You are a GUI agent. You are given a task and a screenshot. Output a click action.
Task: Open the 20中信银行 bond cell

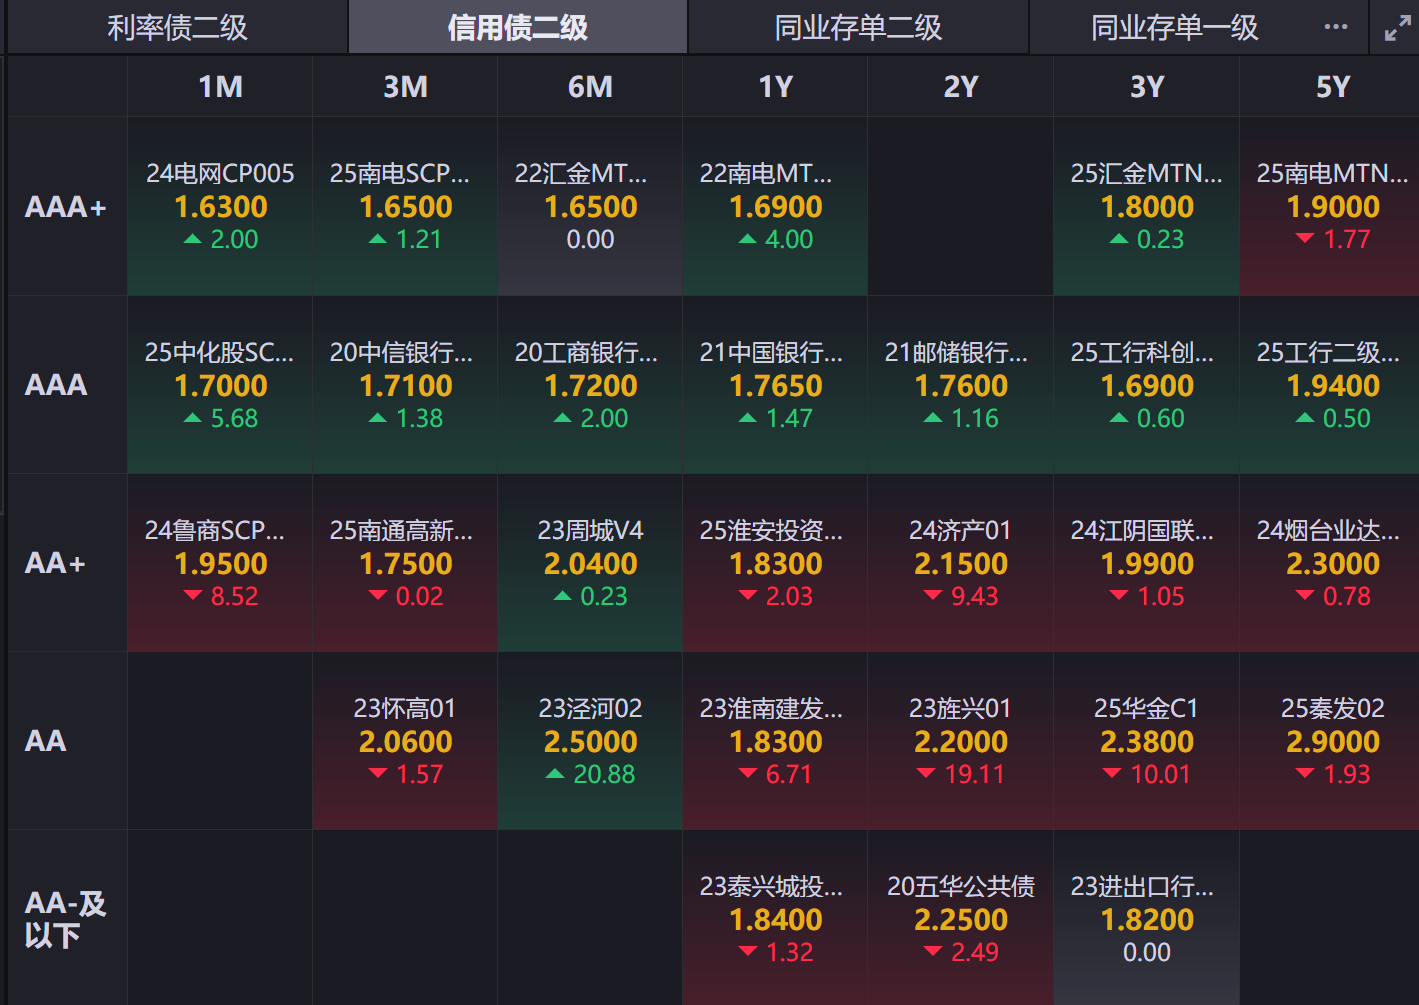coord(405,385)
